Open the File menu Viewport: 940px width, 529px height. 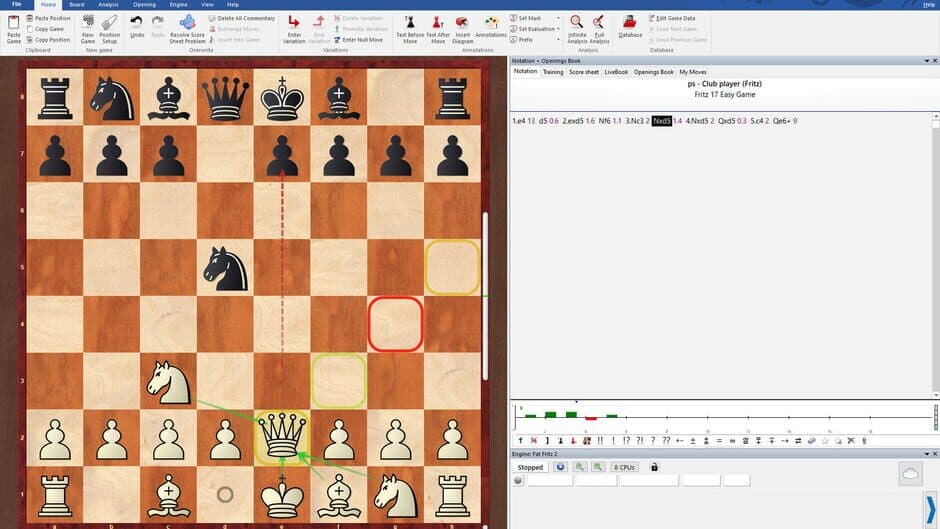[17, 4]
